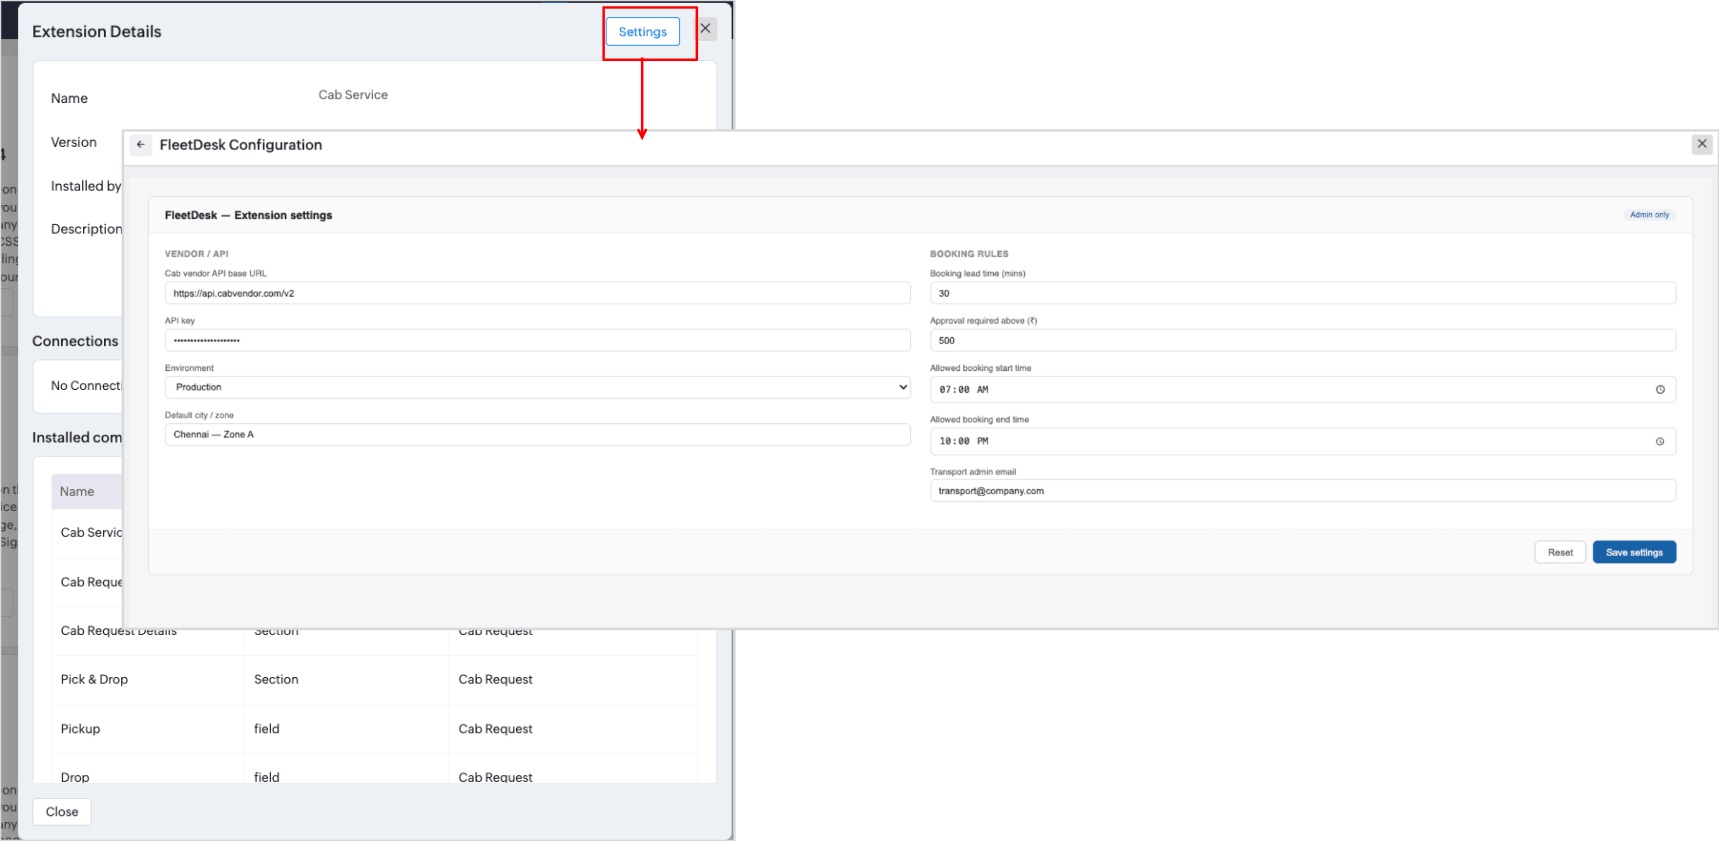This screenshot has height=841, width=1719.
Task: Click 'Cab Request' in the Pick & Drop row
Action: point(495,679)
